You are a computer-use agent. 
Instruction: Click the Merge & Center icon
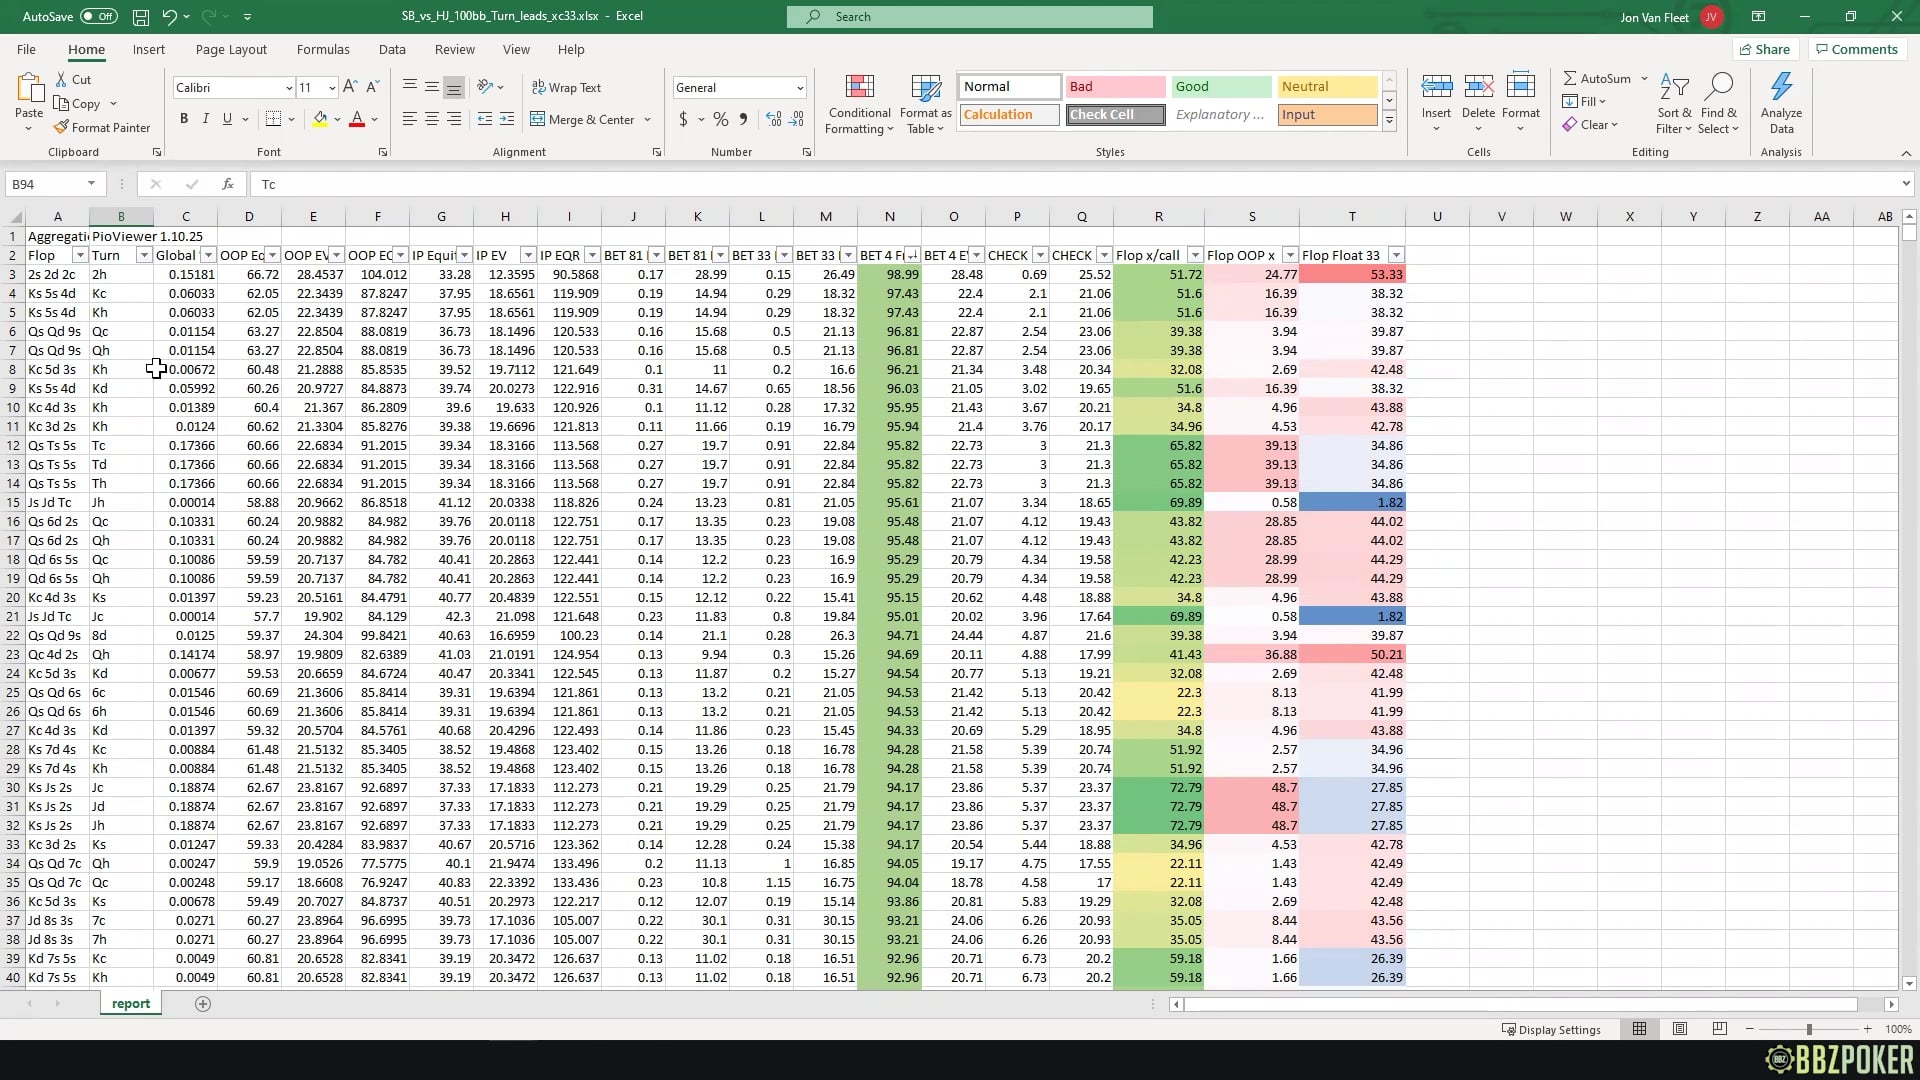tap(538, 119)
